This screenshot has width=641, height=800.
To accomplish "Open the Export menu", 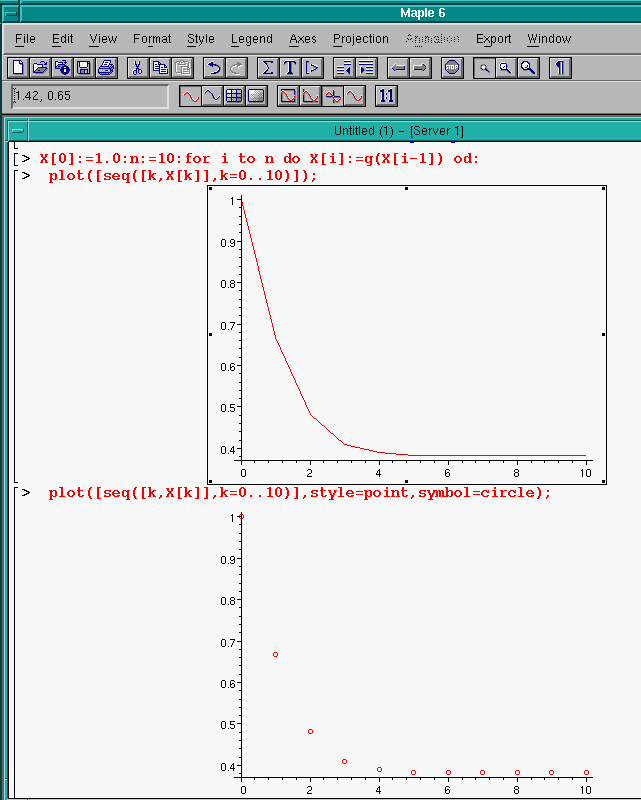I will [x=493, y=39].
